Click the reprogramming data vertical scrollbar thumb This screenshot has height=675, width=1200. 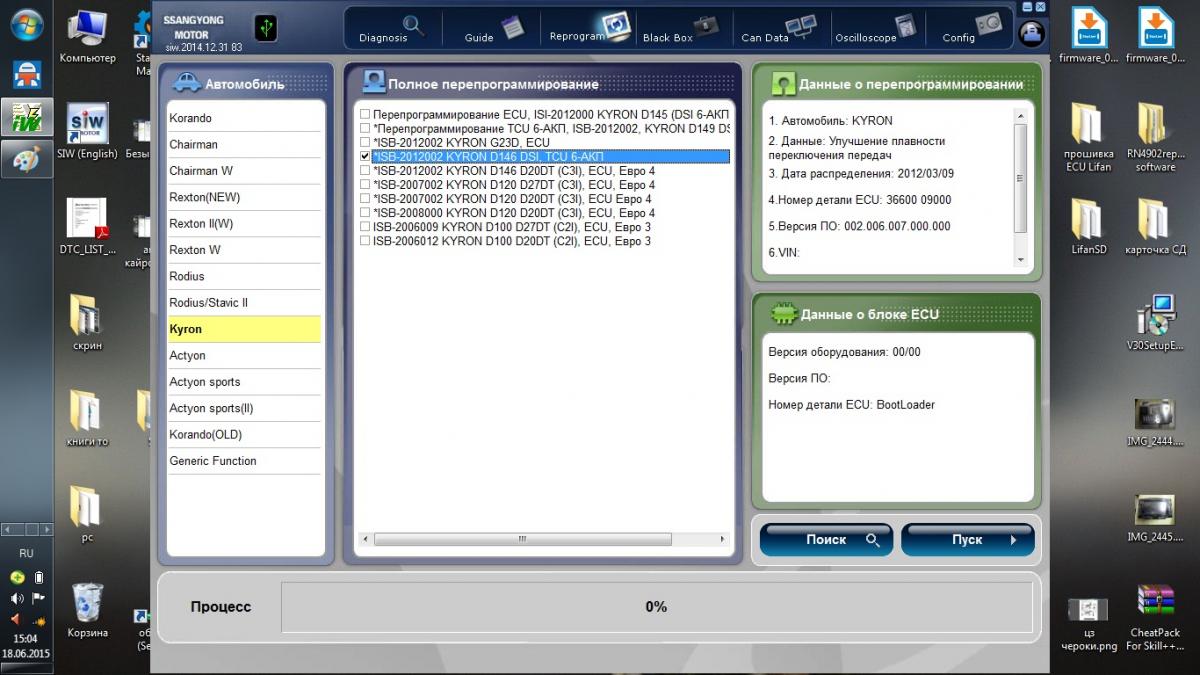(1020, 180)
